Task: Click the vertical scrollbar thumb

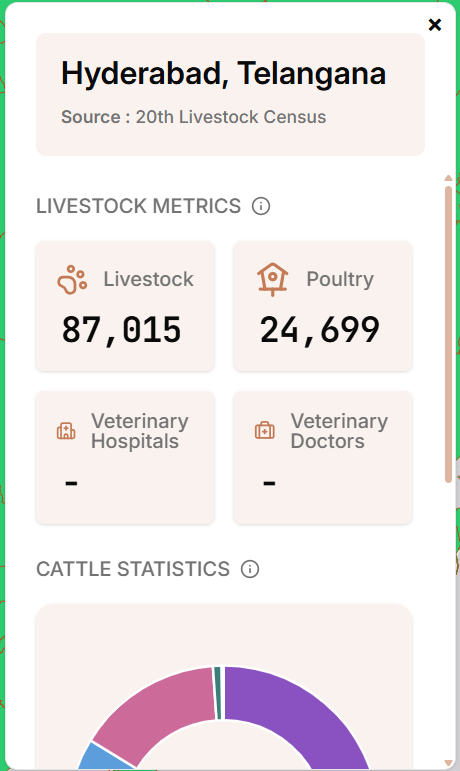Action: (448, 334)
